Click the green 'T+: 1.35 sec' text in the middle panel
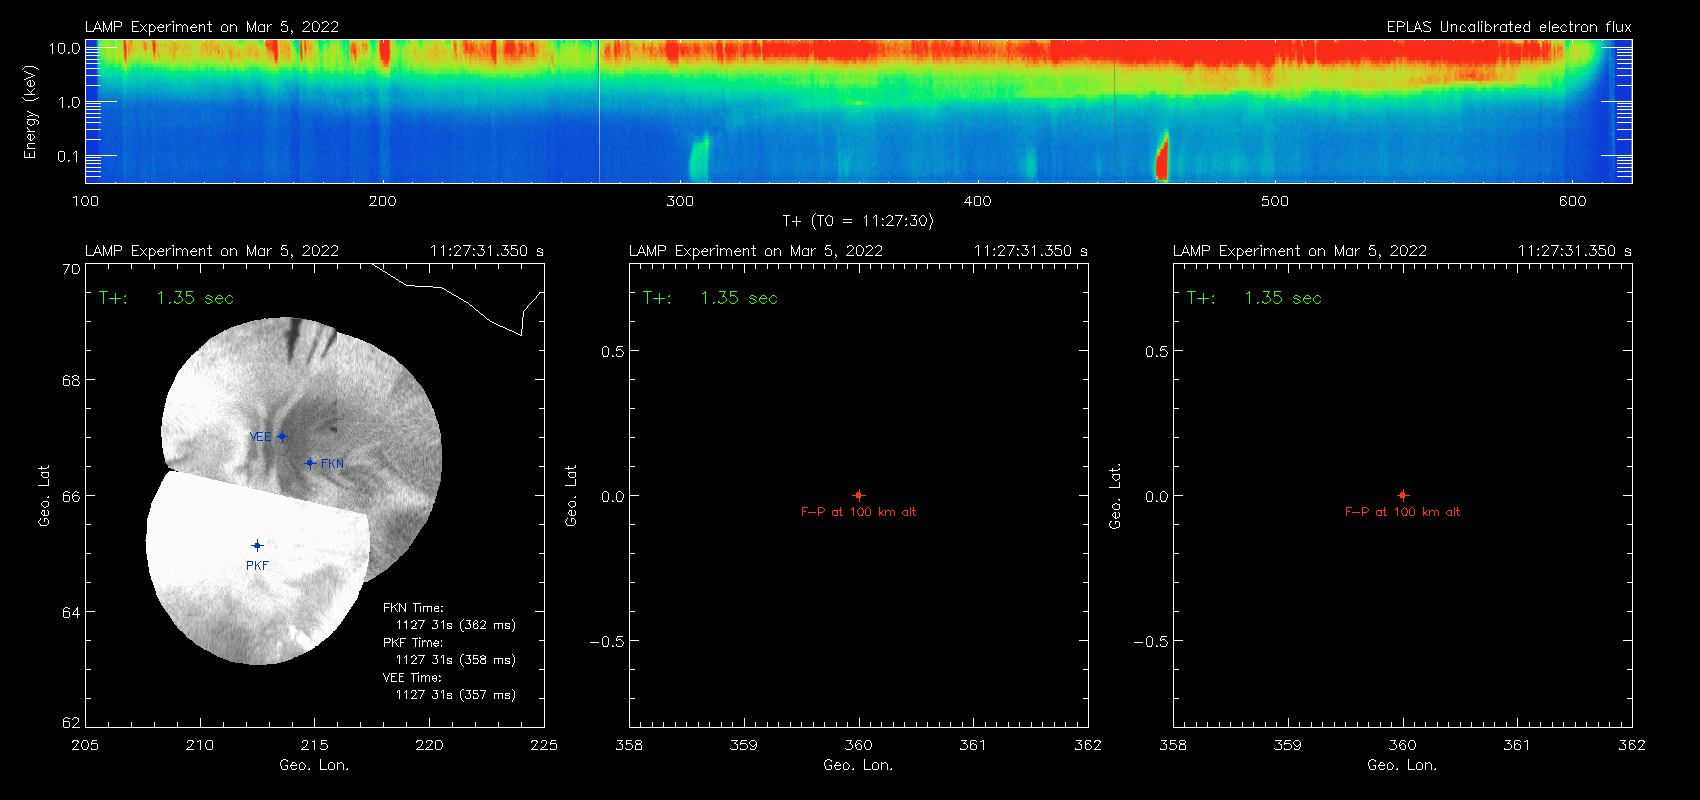Screen dimensions: 1700x800 click(710, 298)
